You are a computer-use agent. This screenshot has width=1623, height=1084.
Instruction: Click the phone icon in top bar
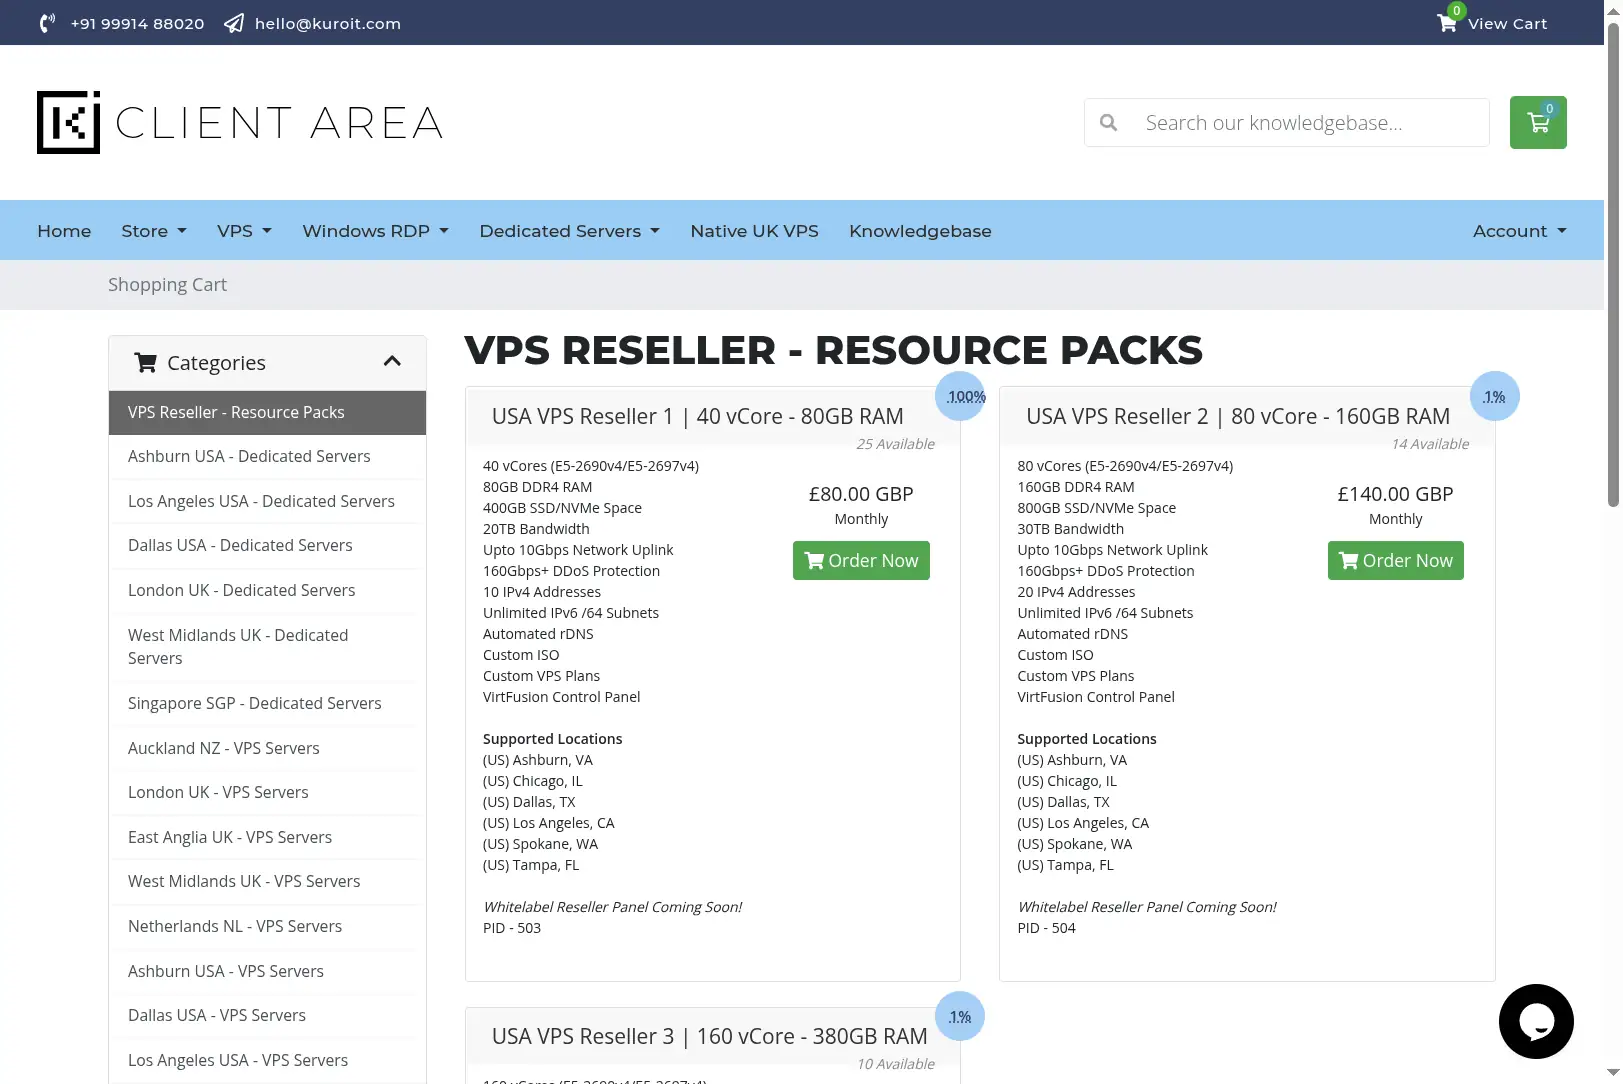(47, 23)
